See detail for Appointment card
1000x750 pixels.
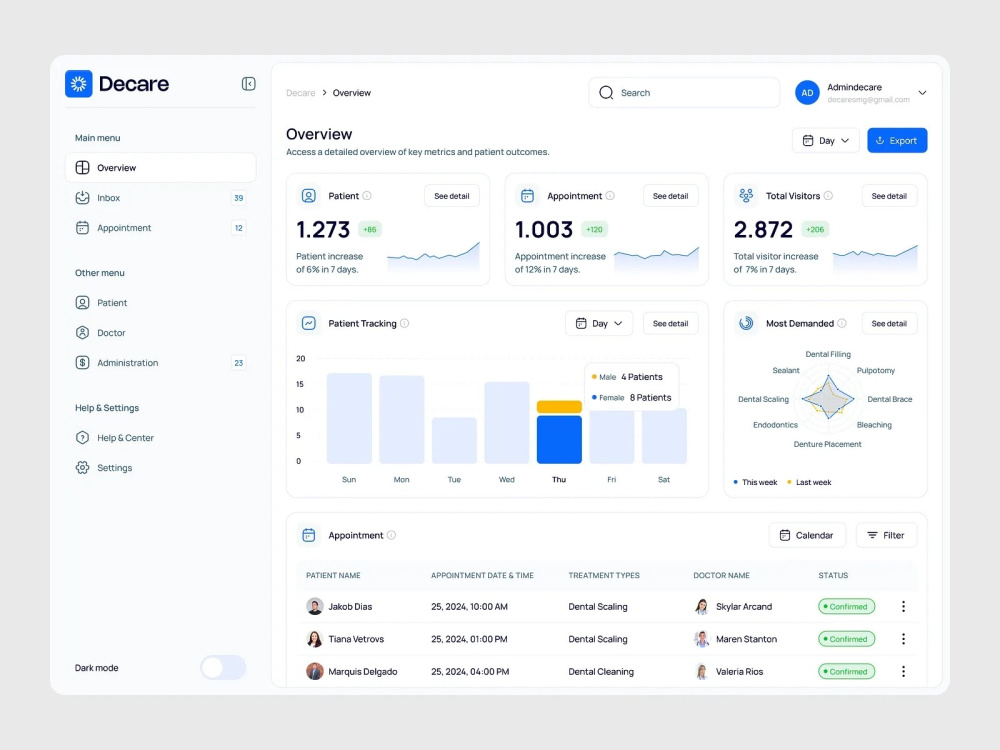[x=670, y=196]
